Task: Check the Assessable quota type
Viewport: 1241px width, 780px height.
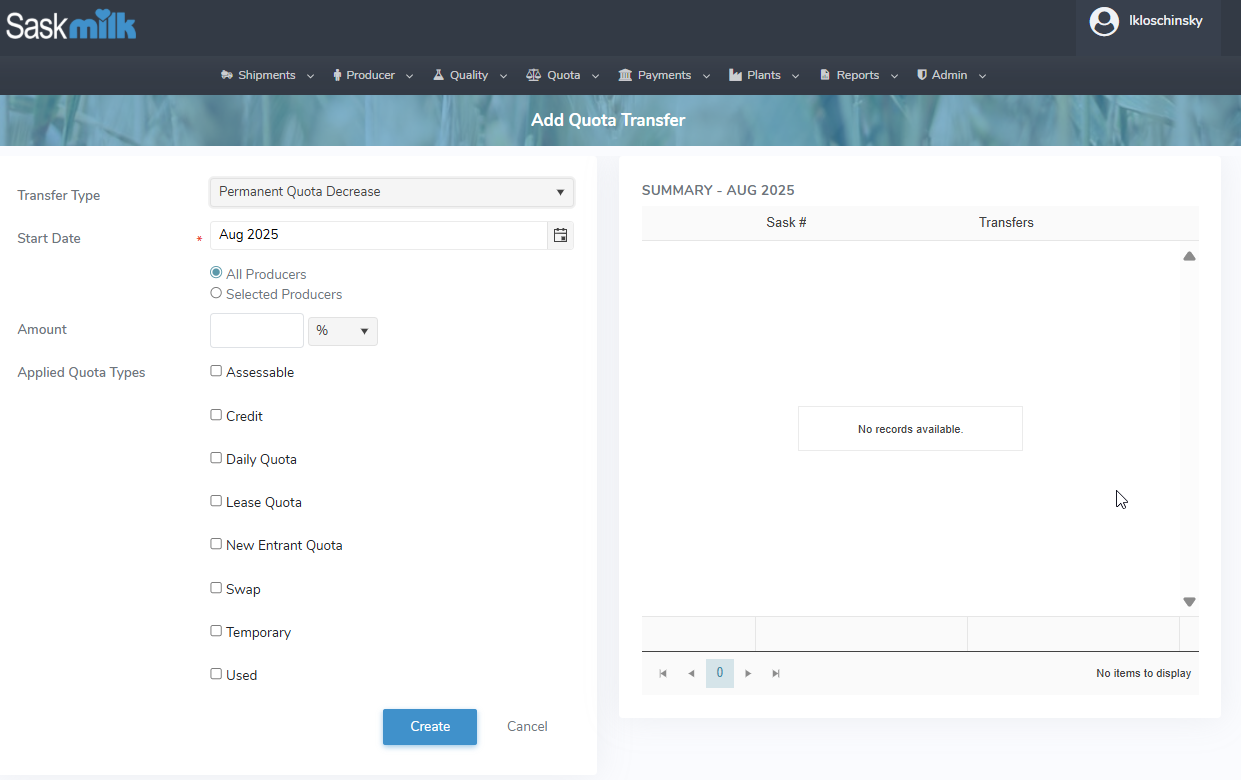Action: tap(216, 371)
